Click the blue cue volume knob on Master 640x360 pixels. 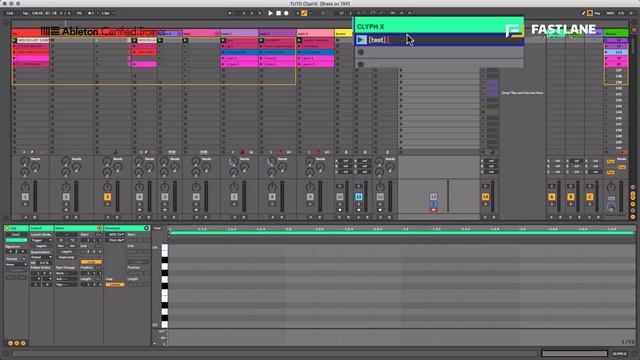[611, 207]
